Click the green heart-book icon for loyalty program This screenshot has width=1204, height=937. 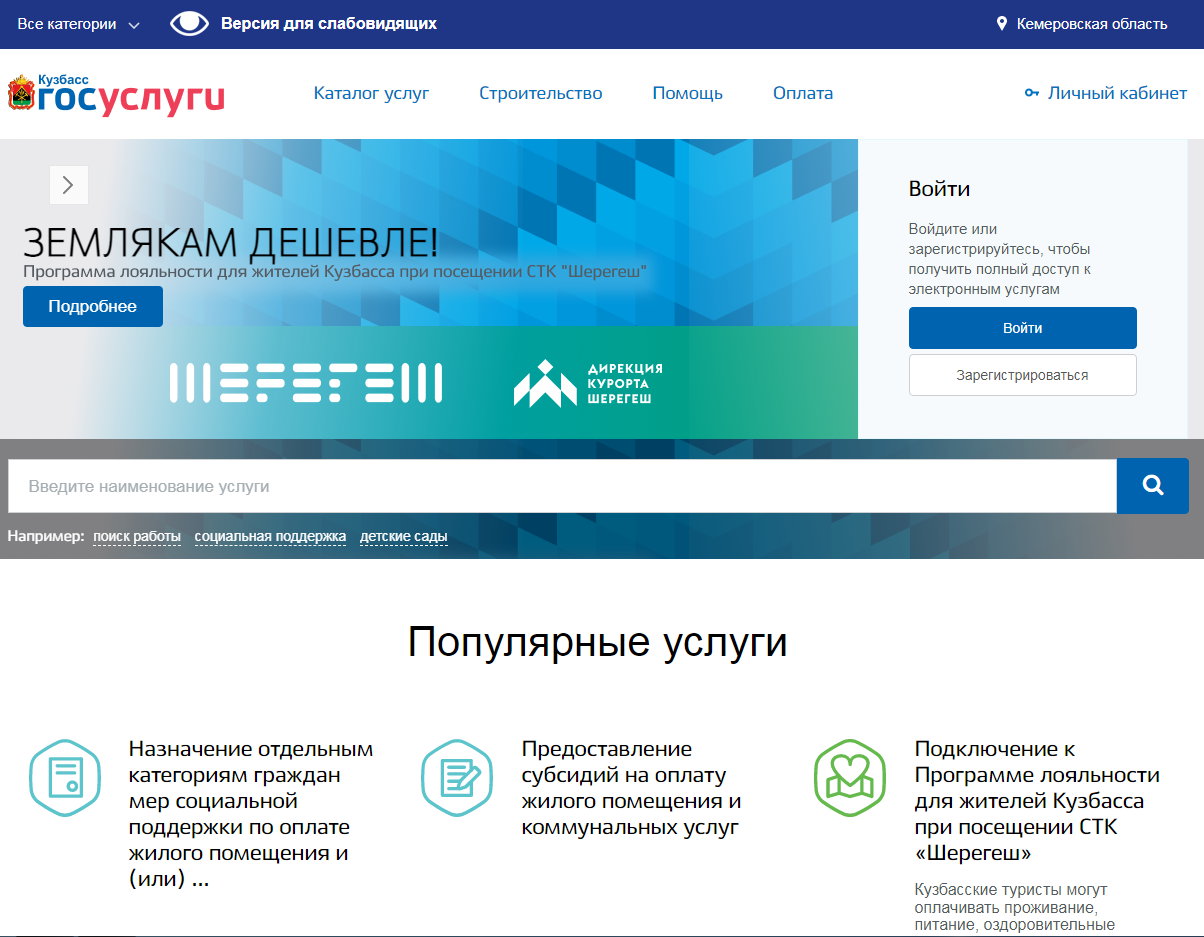(850, 778)
